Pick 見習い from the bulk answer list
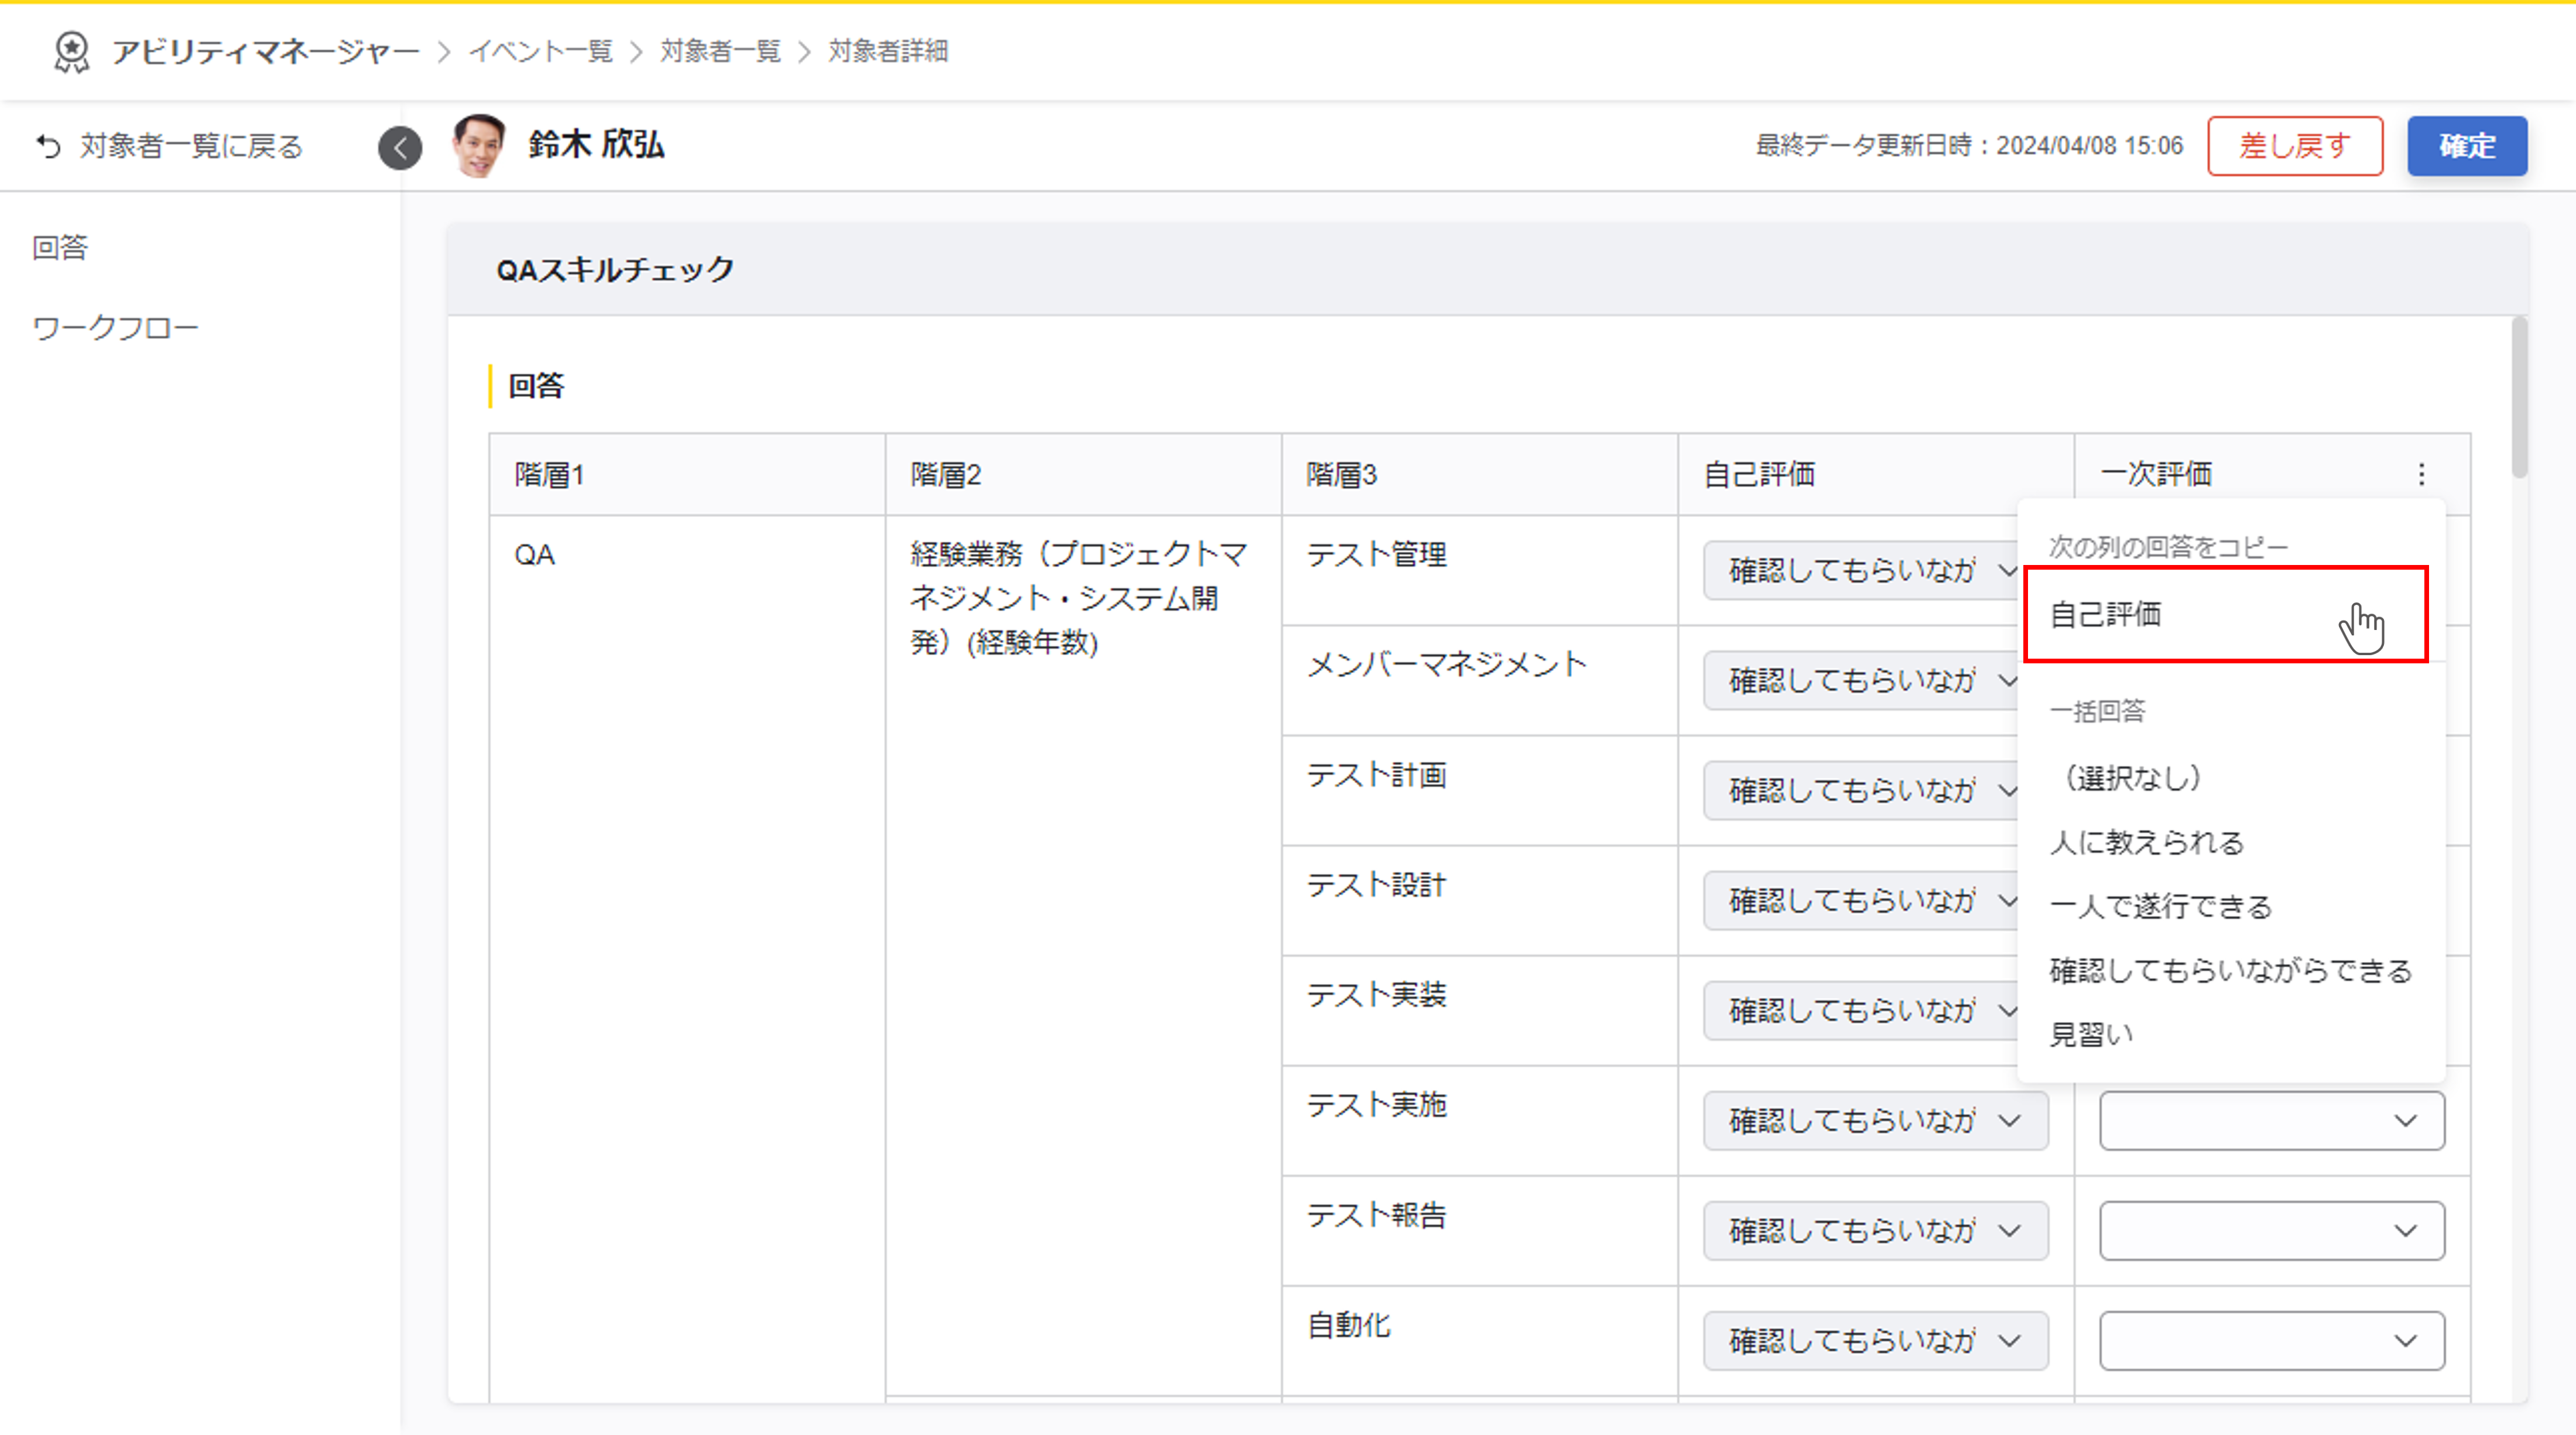The height and width of the screenshot is (1435, 2576). pos(2091,1034)
